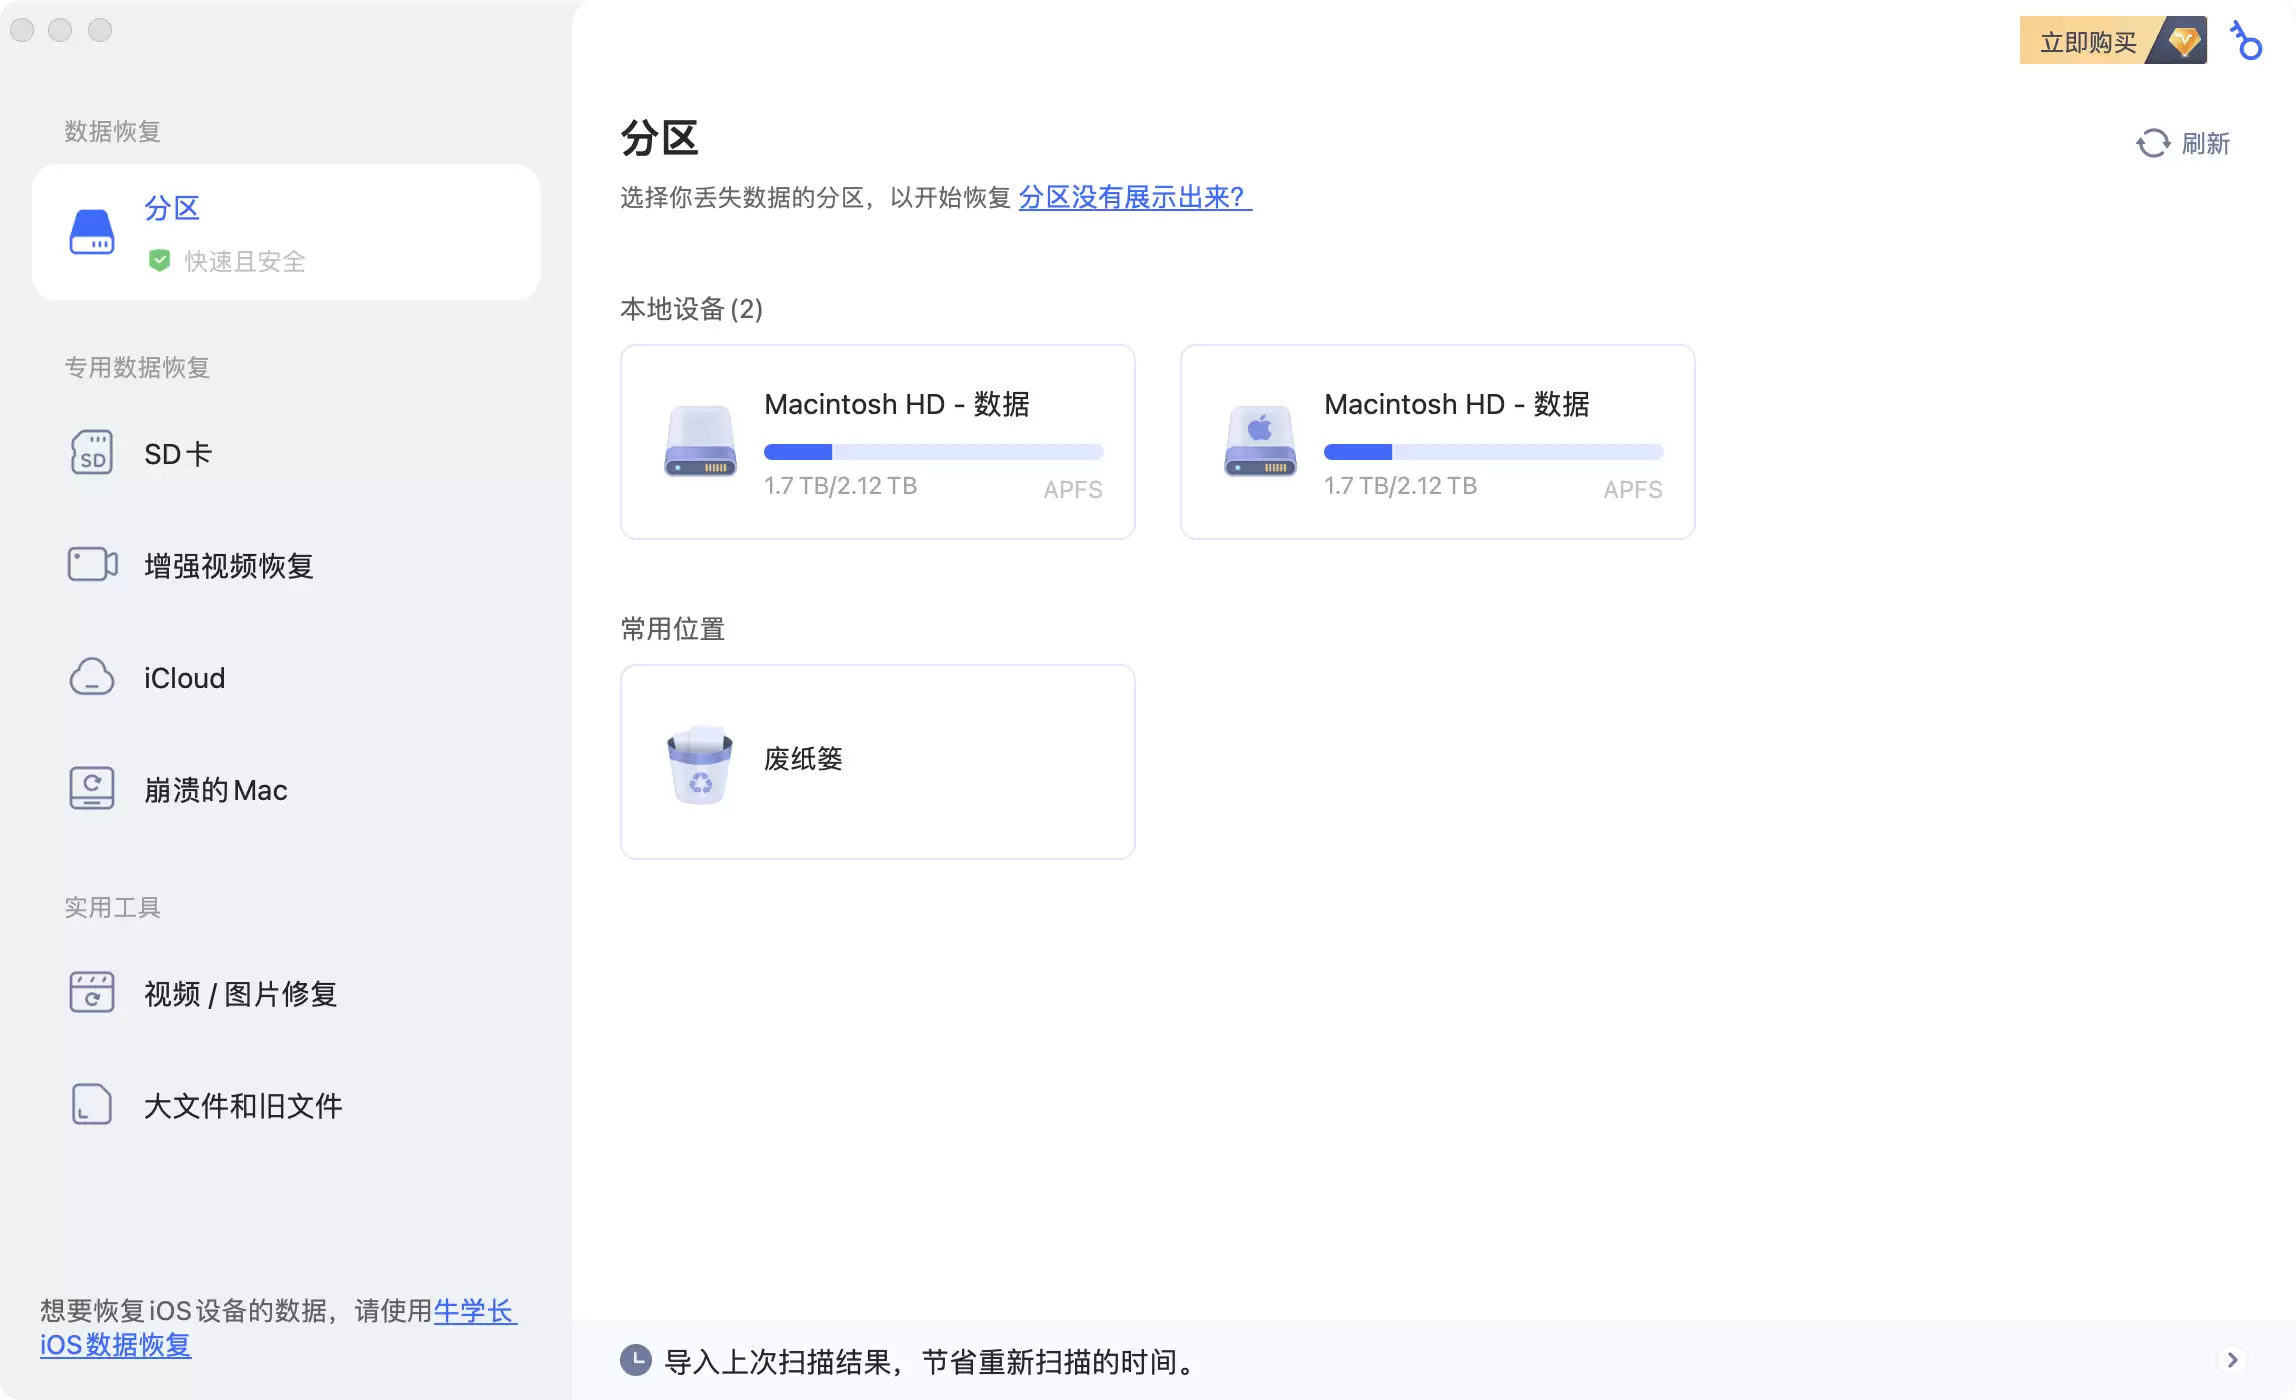
Task: Click the diamond icon on the buy button
Action: coord(2183,41)
